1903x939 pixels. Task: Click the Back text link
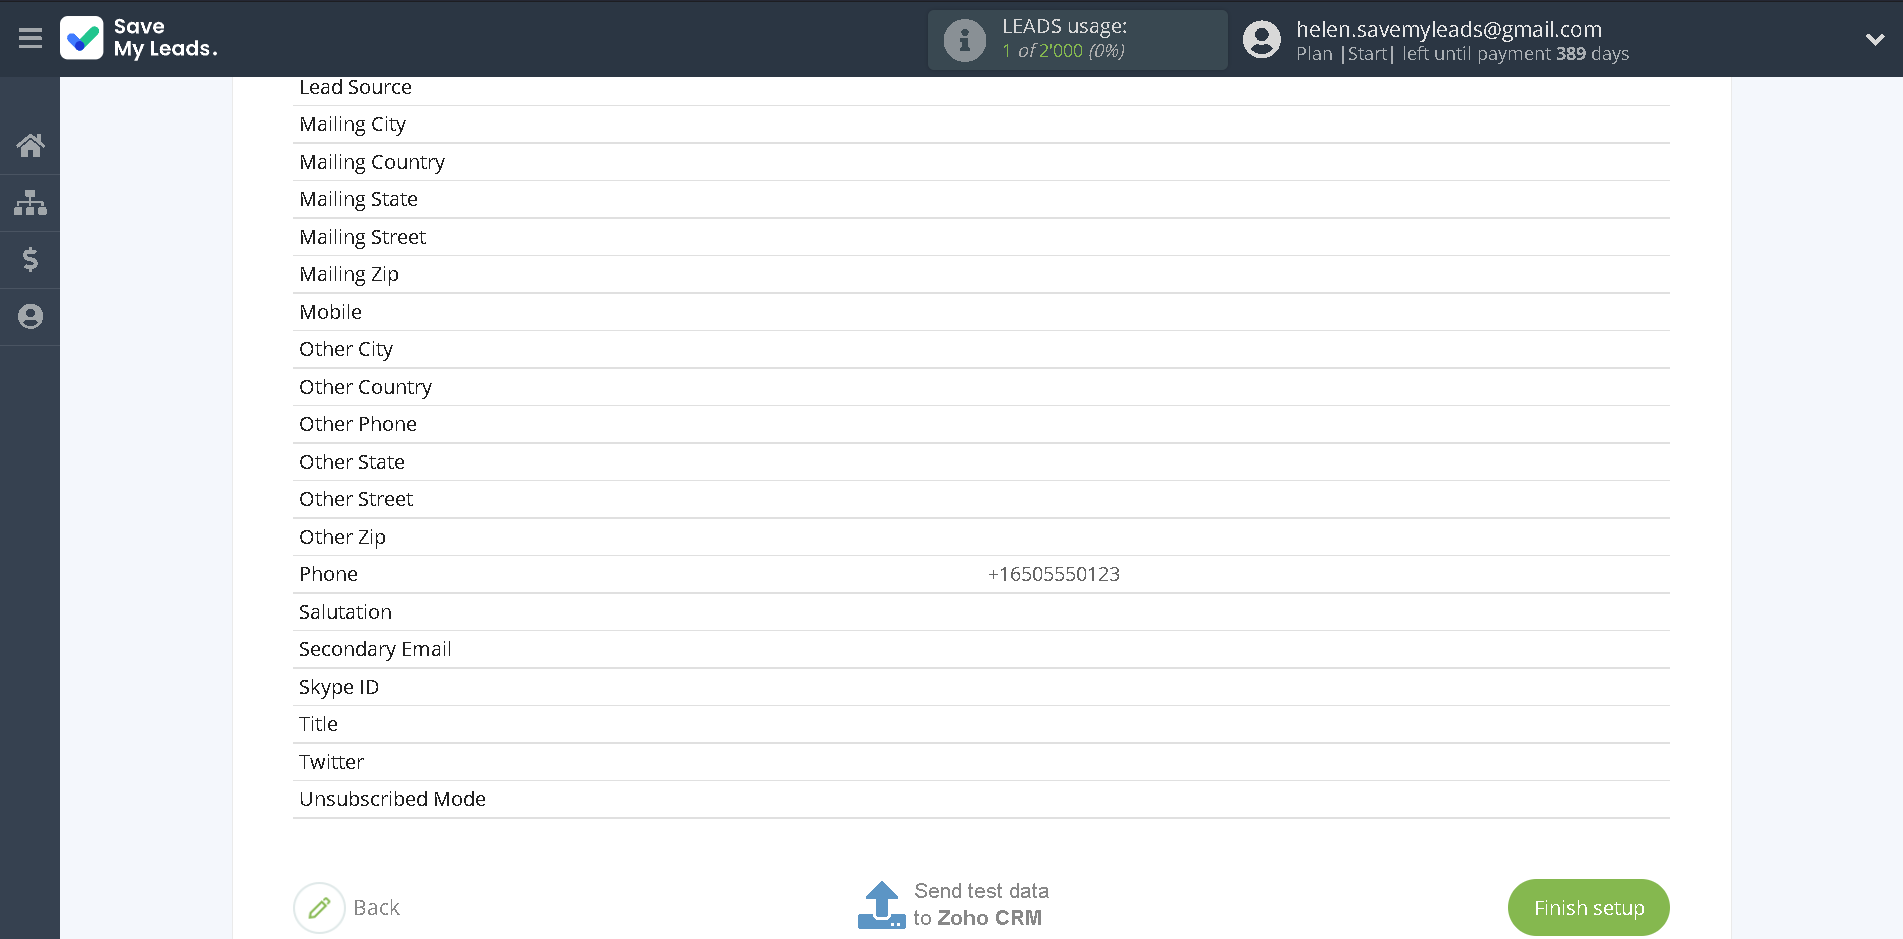376,908
